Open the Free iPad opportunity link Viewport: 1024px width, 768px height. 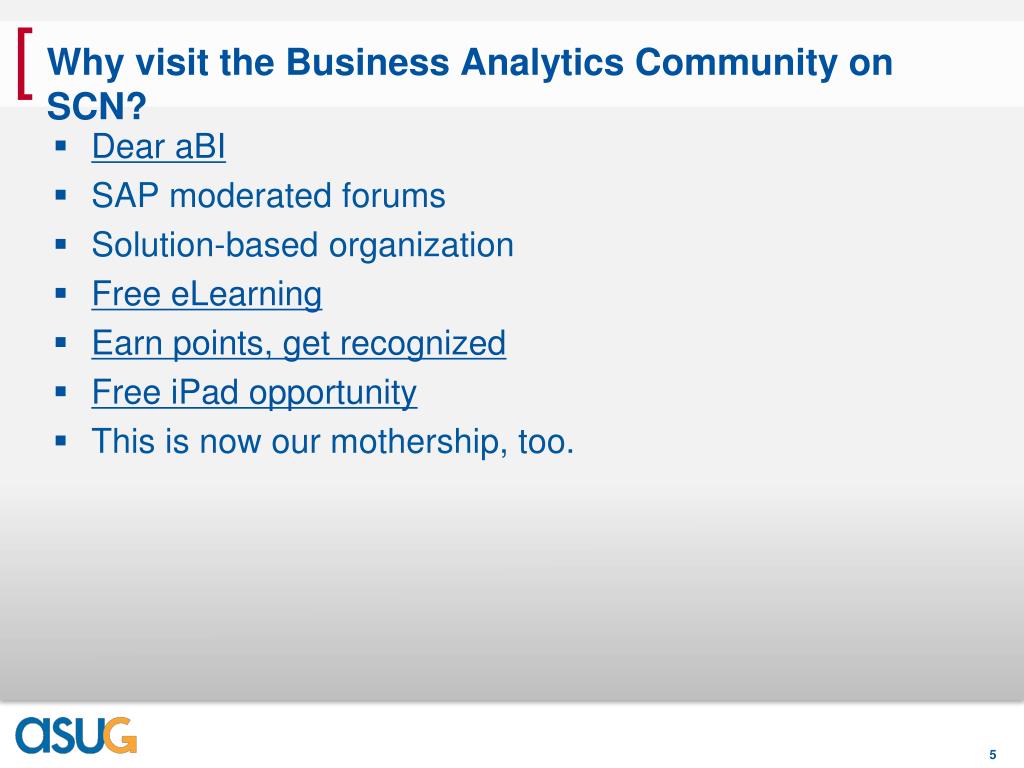click(254, 392)
